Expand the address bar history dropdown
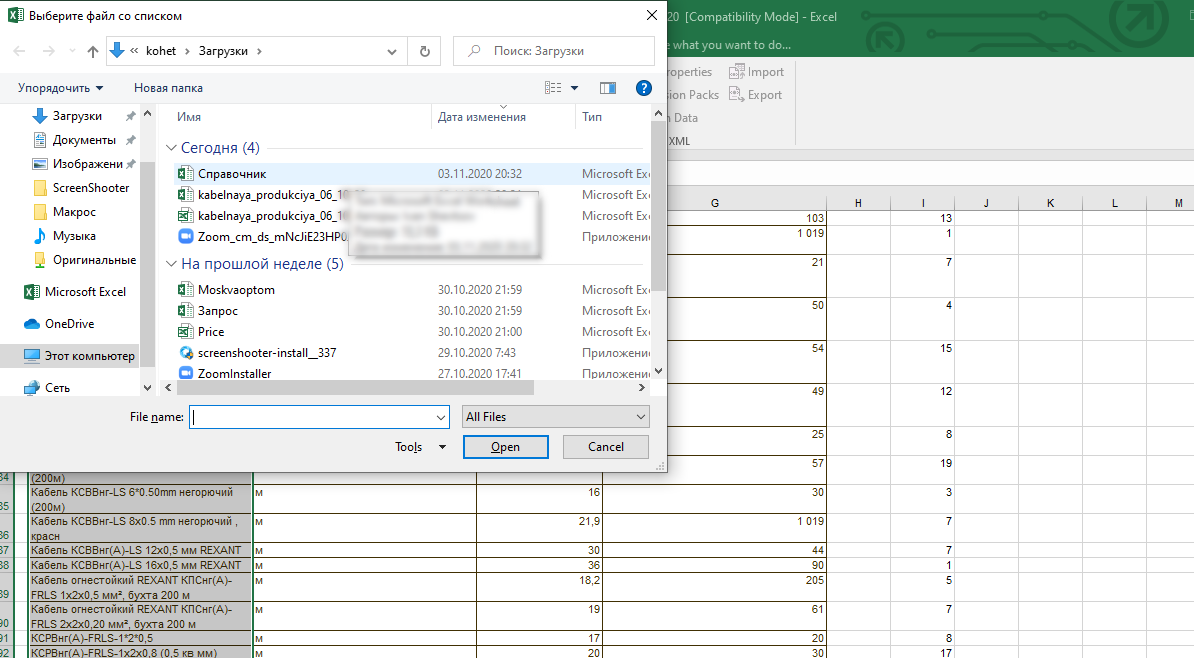This screenshot has width=1194, height=658. (x=391, y=51)
